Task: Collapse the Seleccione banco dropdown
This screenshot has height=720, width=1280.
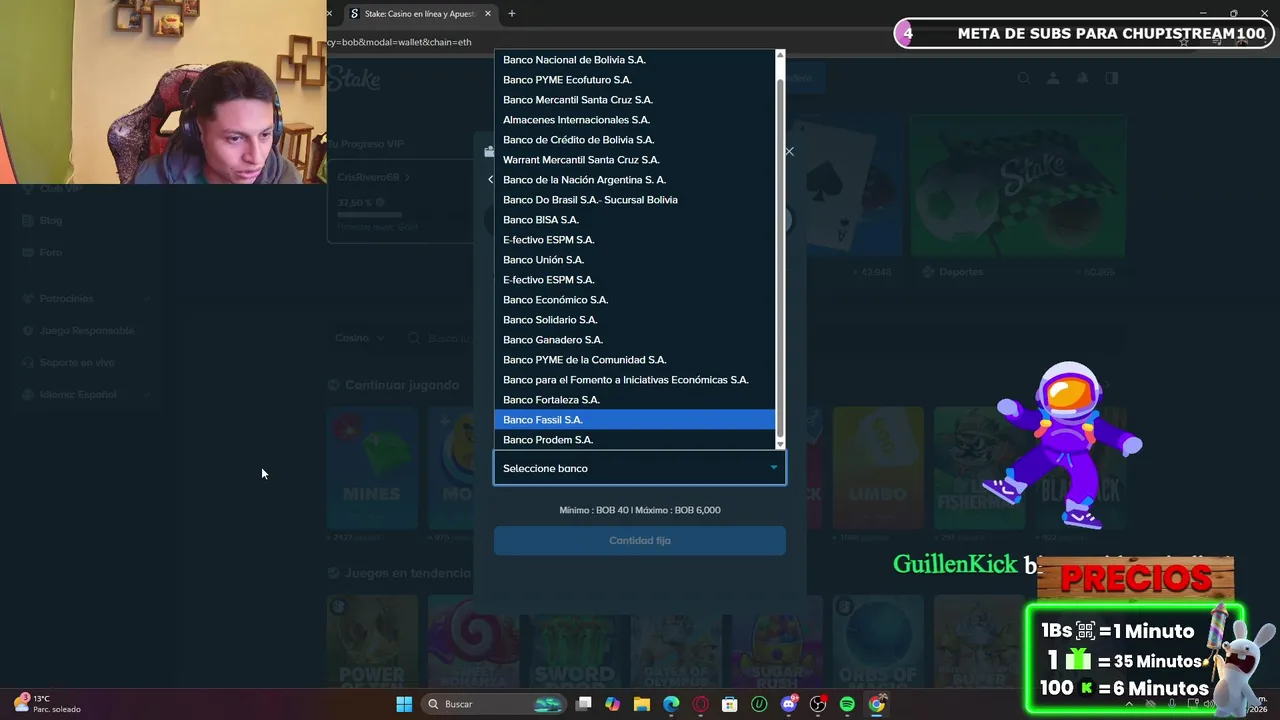Action: coord(640,468)
